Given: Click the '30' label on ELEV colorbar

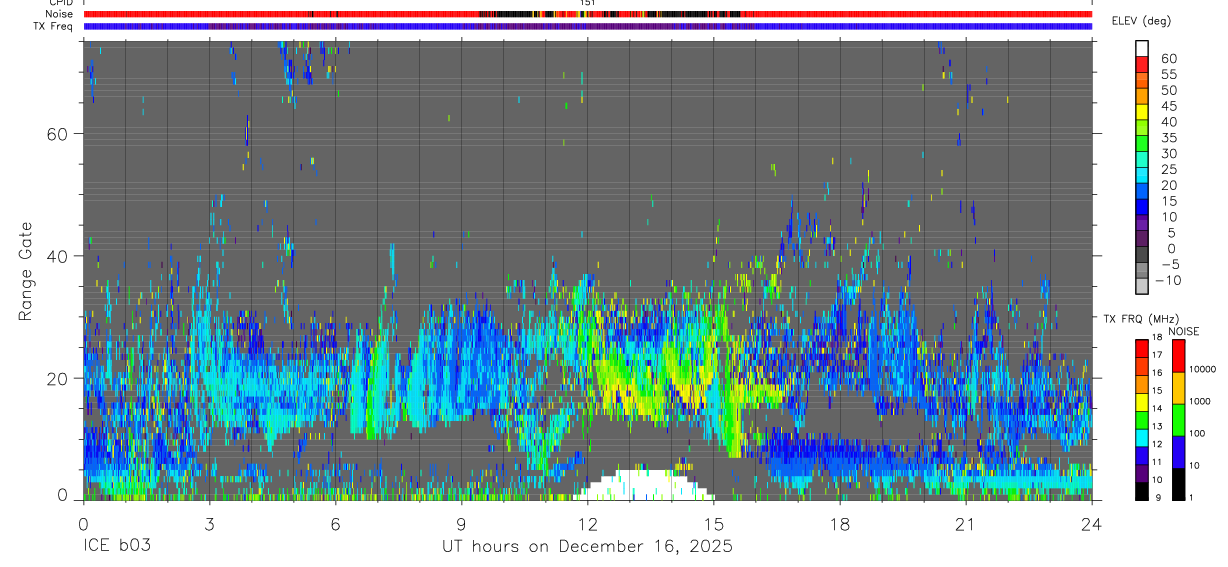Looking at the screenshot, I should click(x=1168, y=153).
